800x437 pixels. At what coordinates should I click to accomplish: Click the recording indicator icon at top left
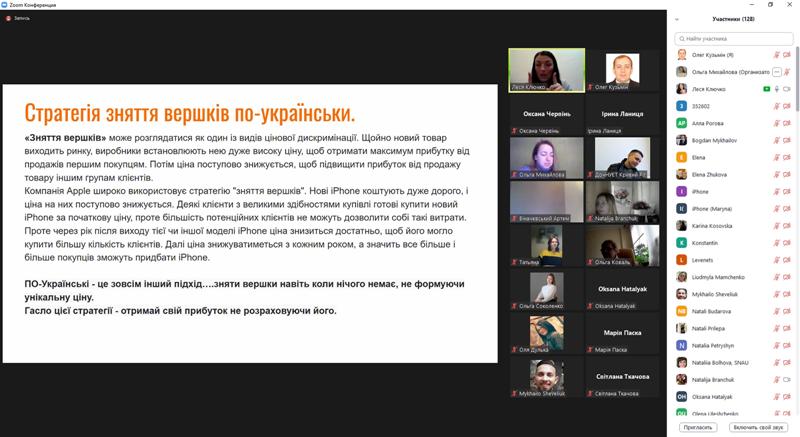click(x=8, y=18)
